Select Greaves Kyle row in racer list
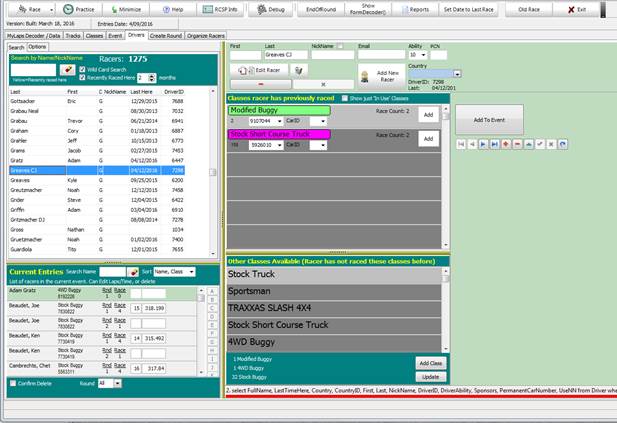The image size is (617, 423). (x=96, y=180)
